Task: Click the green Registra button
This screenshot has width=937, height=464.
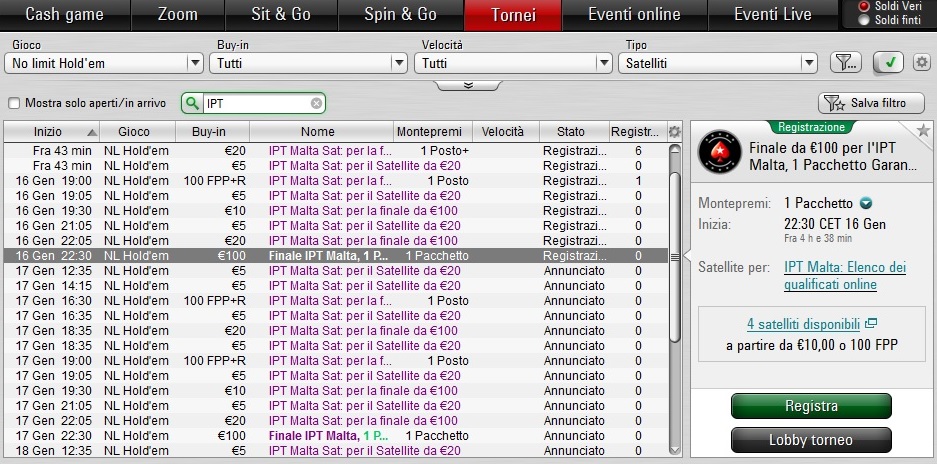Action: [811, 406]
